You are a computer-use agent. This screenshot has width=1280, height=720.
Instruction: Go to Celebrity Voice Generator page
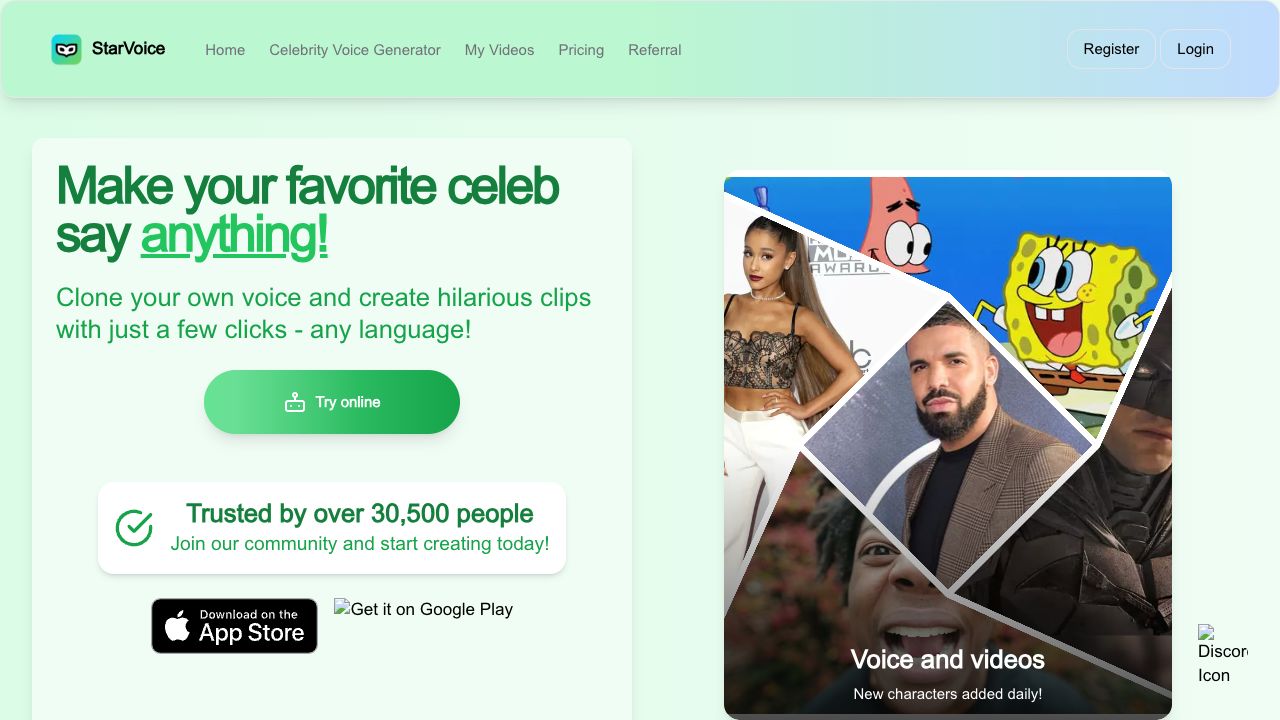click(355, 50)
